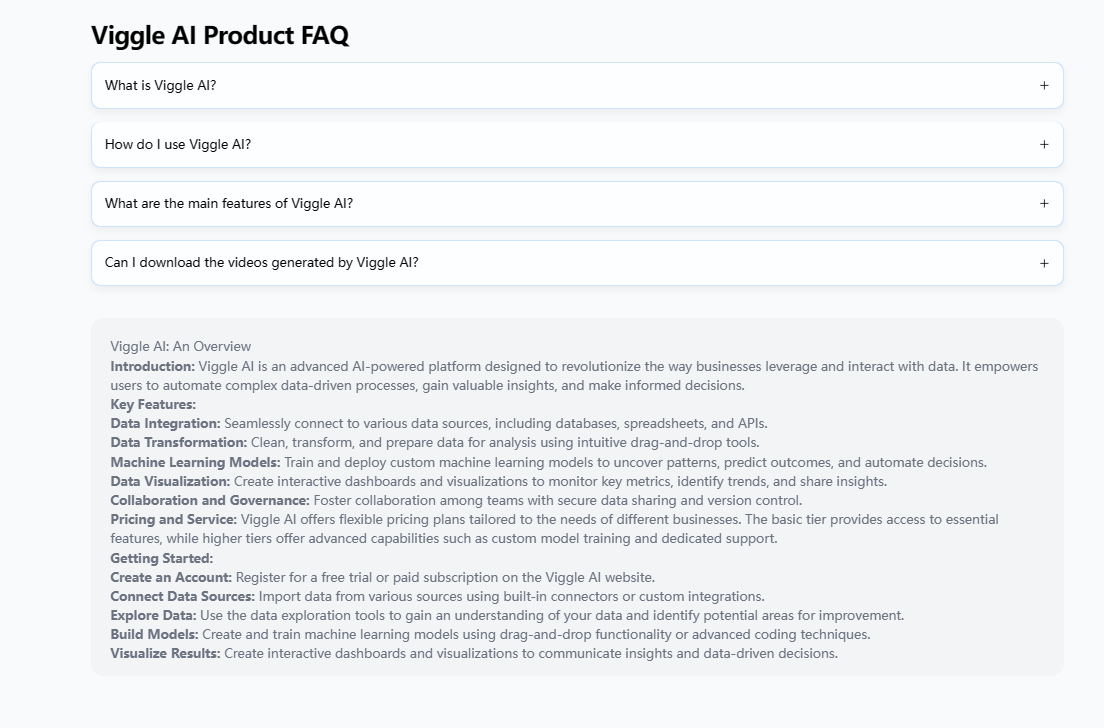
Task: Click the "Create an Account:" label
Action: (171, 577)
